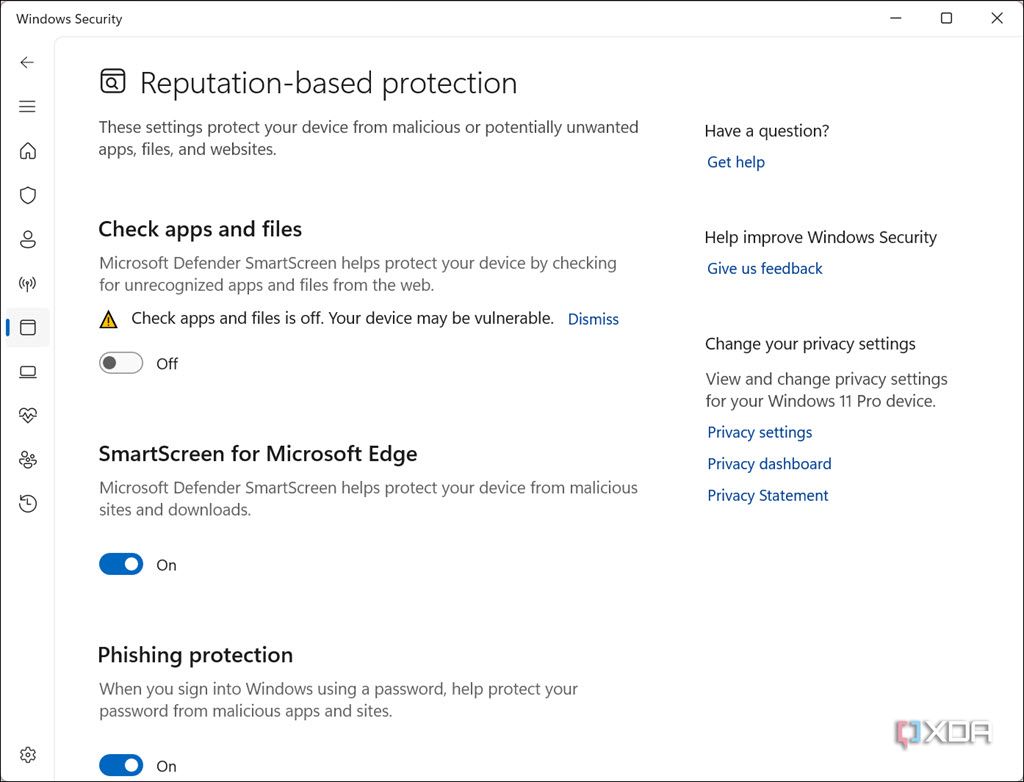Open the Give us feedback link
Screen dimensions: 1024x782
[764, 268]
